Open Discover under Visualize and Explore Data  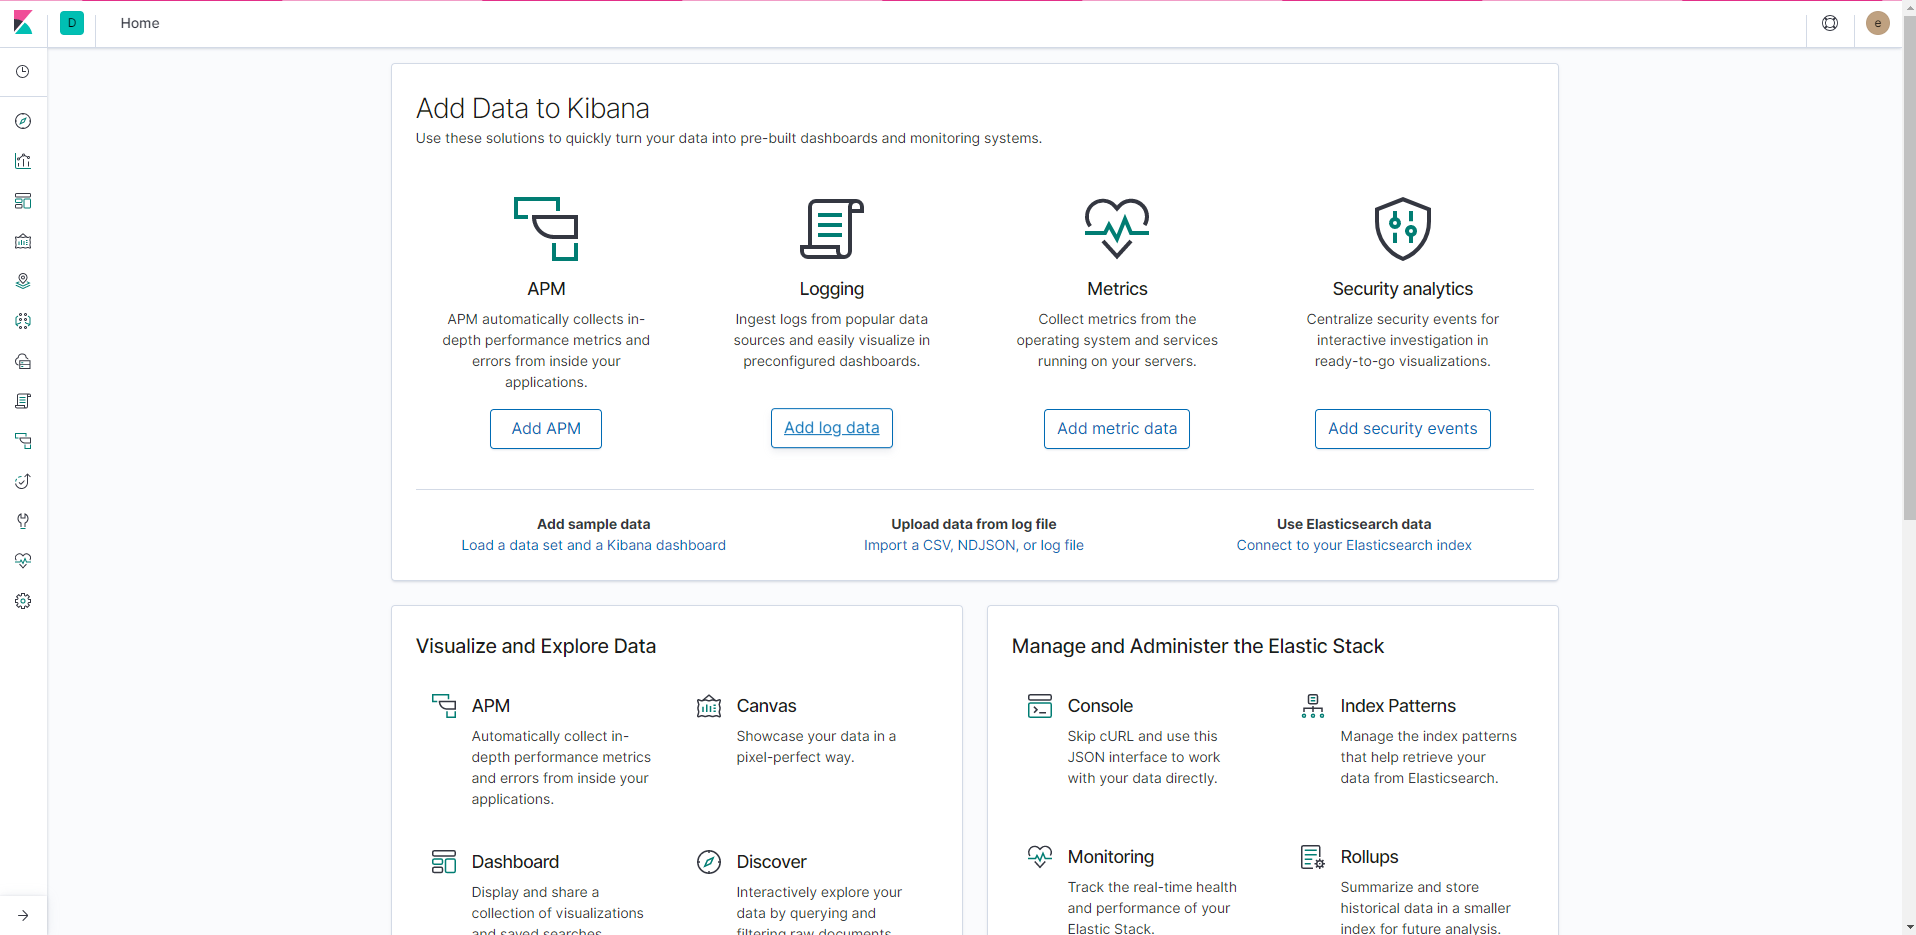772,862
